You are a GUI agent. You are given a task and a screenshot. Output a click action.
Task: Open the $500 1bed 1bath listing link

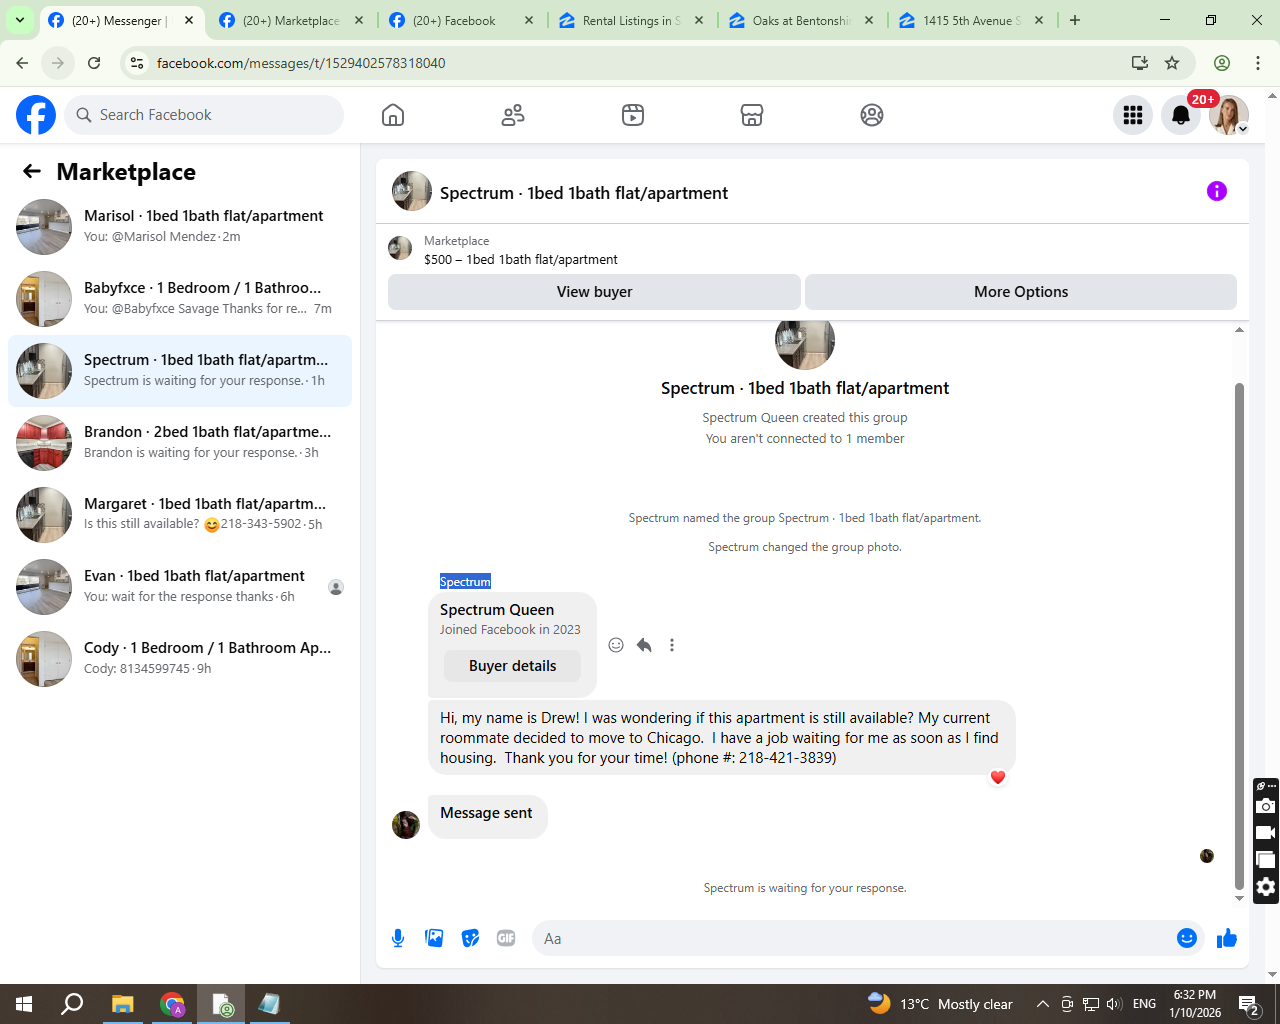pyautogui.click(x=520, y=259)
